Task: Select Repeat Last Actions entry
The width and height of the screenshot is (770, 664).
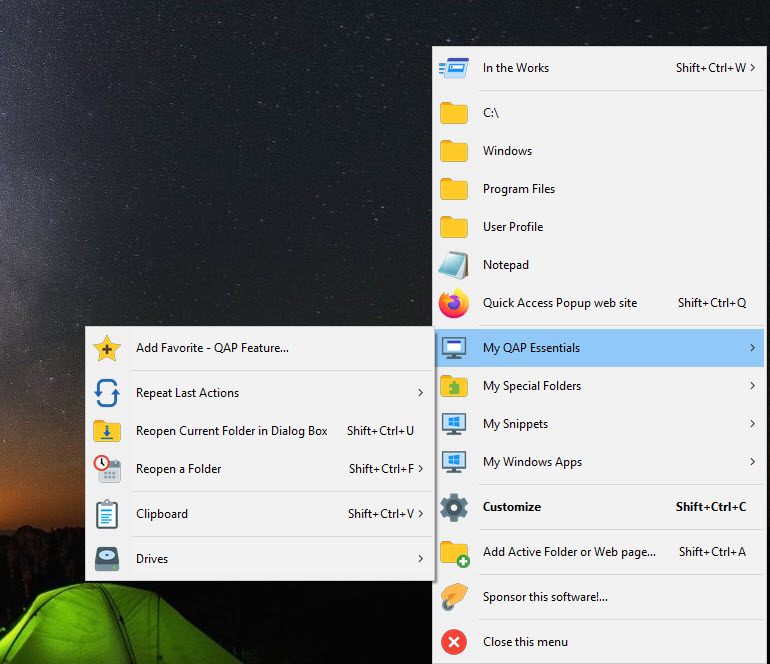Action: point(260,393)
